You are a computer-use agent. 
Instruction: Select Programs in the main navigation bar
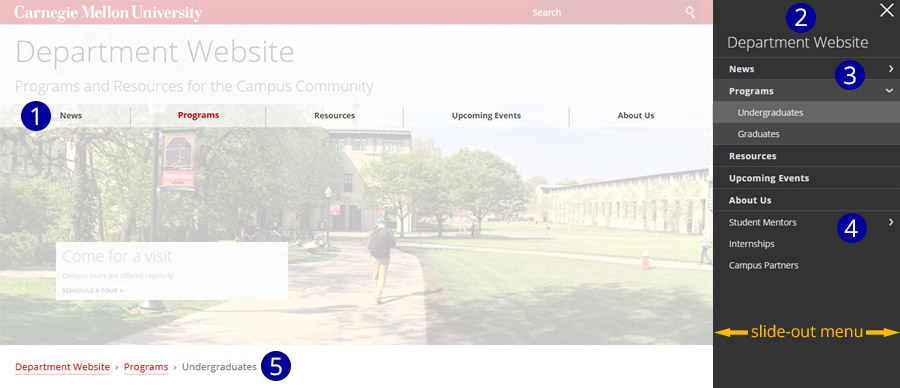point(198,115)
